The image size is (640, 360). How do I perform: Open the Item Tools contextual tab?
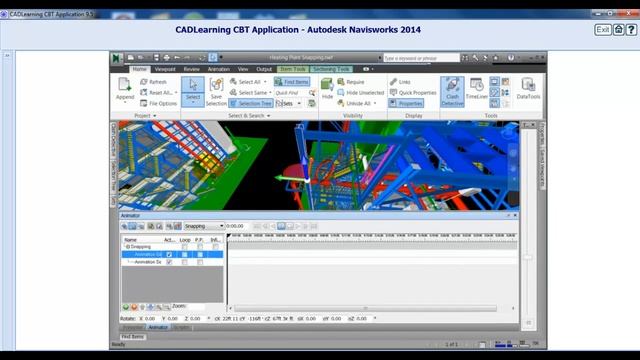[x=293, y=69]
